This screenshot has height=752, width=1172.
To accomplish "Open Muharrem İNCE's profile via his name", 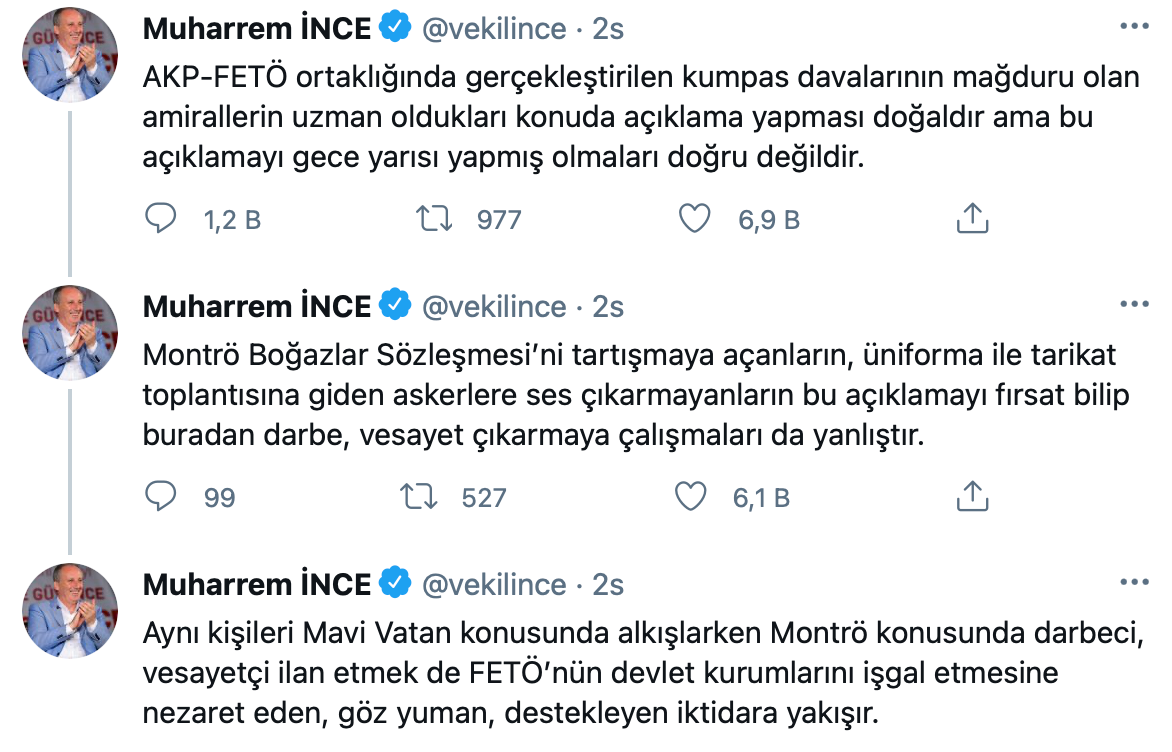I will (264, 28).
